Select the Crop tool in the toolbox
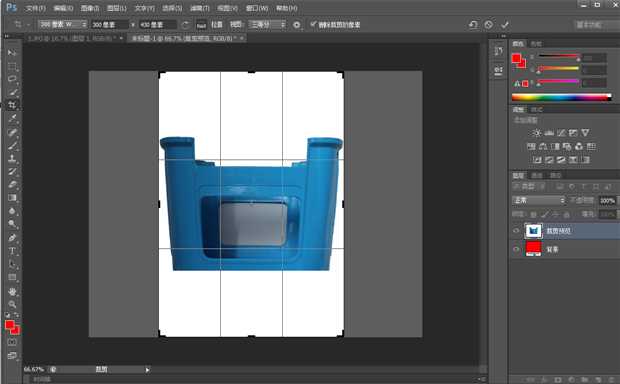The height and width of the screenshot is (384, 620). coord(12,105)
